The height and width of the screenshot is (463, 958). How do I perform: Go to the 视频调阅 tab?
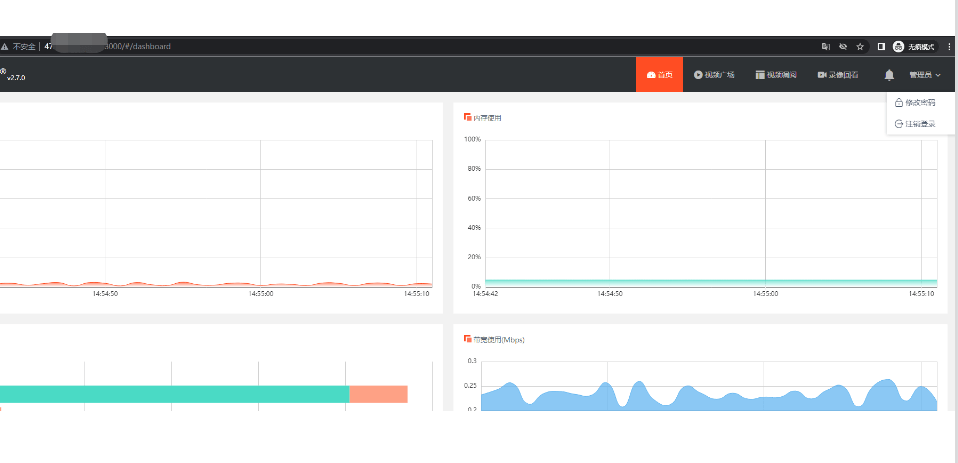click(776, 75)
